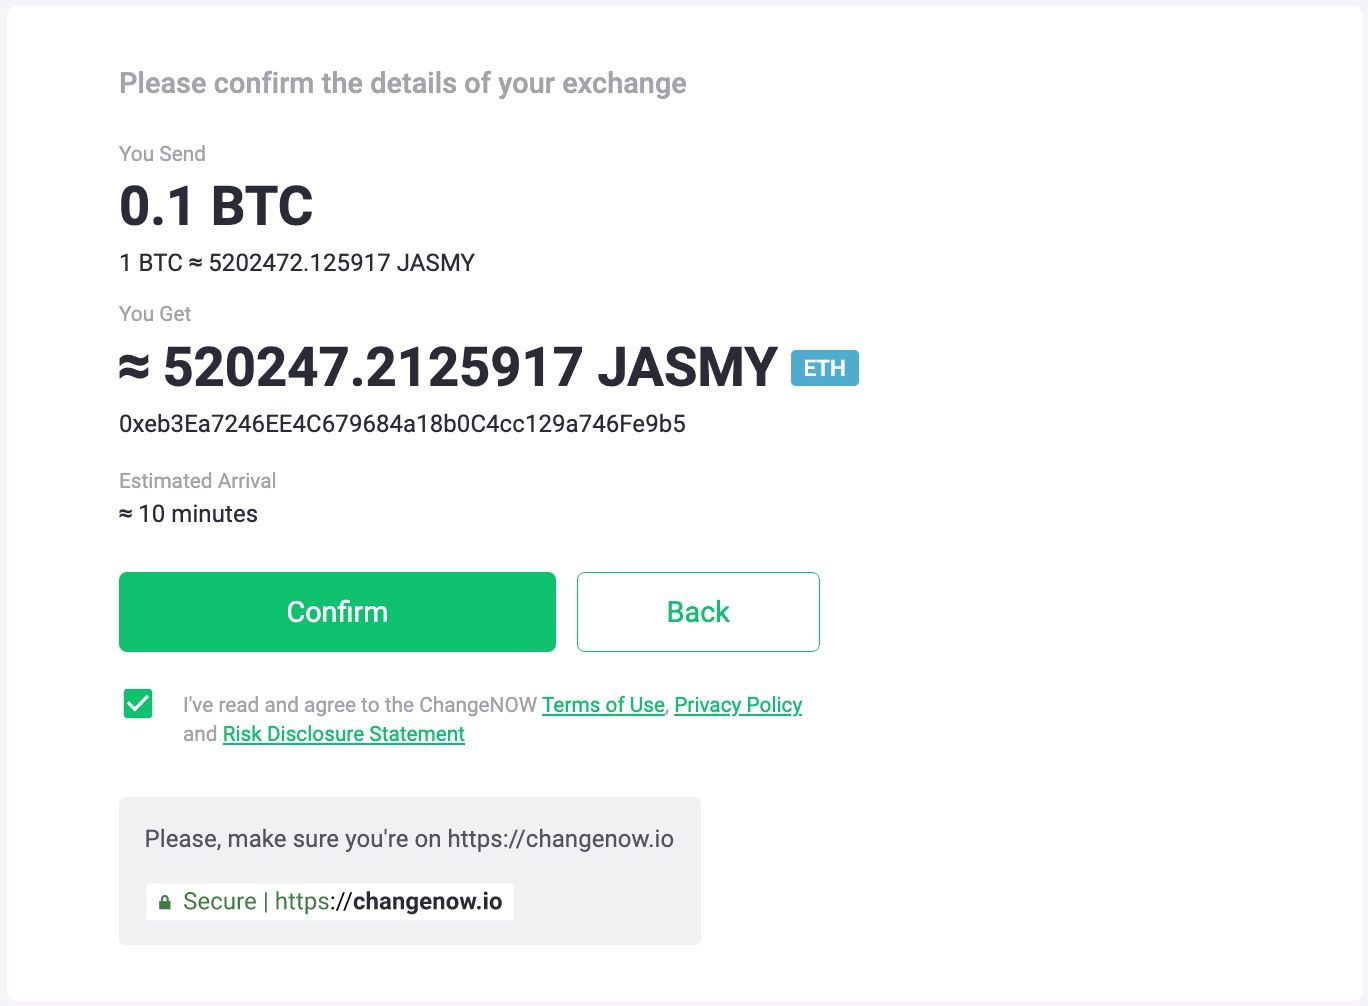Click the green padlock secure icon

165,902
